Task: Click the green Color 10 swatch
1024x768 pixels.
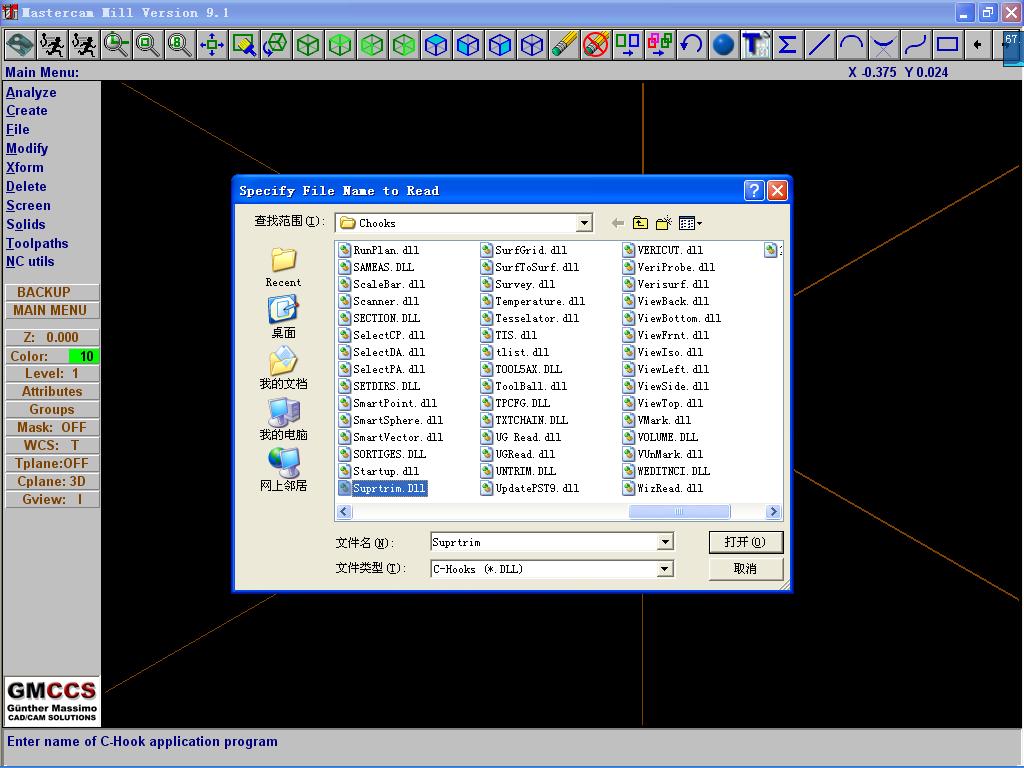Action: point(84,356)
